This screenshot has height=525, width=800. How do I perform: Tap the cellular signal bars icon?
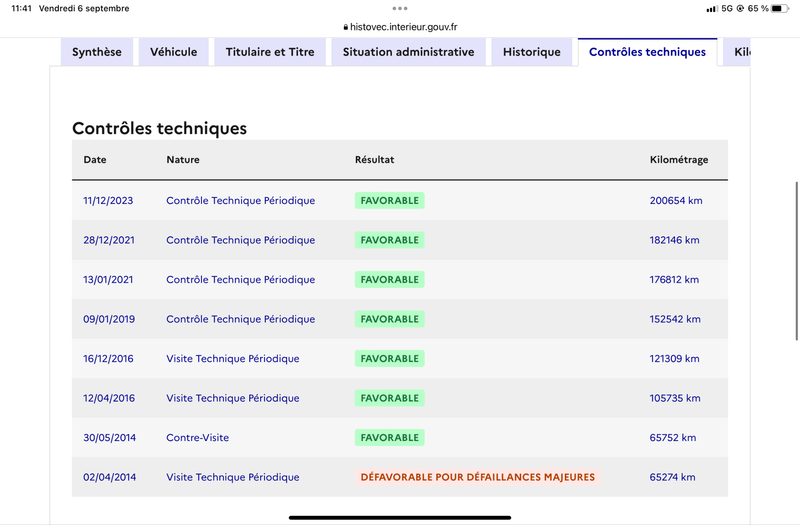tap(711, 9)
